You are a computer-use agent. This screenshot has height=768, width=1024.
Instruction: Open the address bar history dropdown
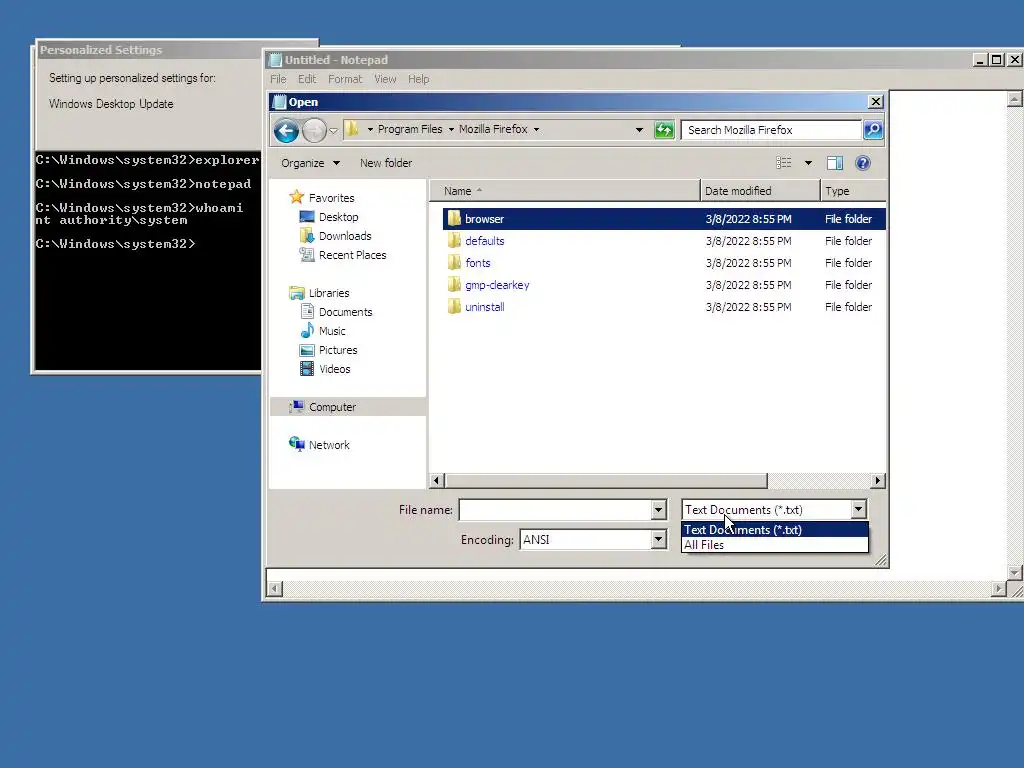tap(639, 130)
